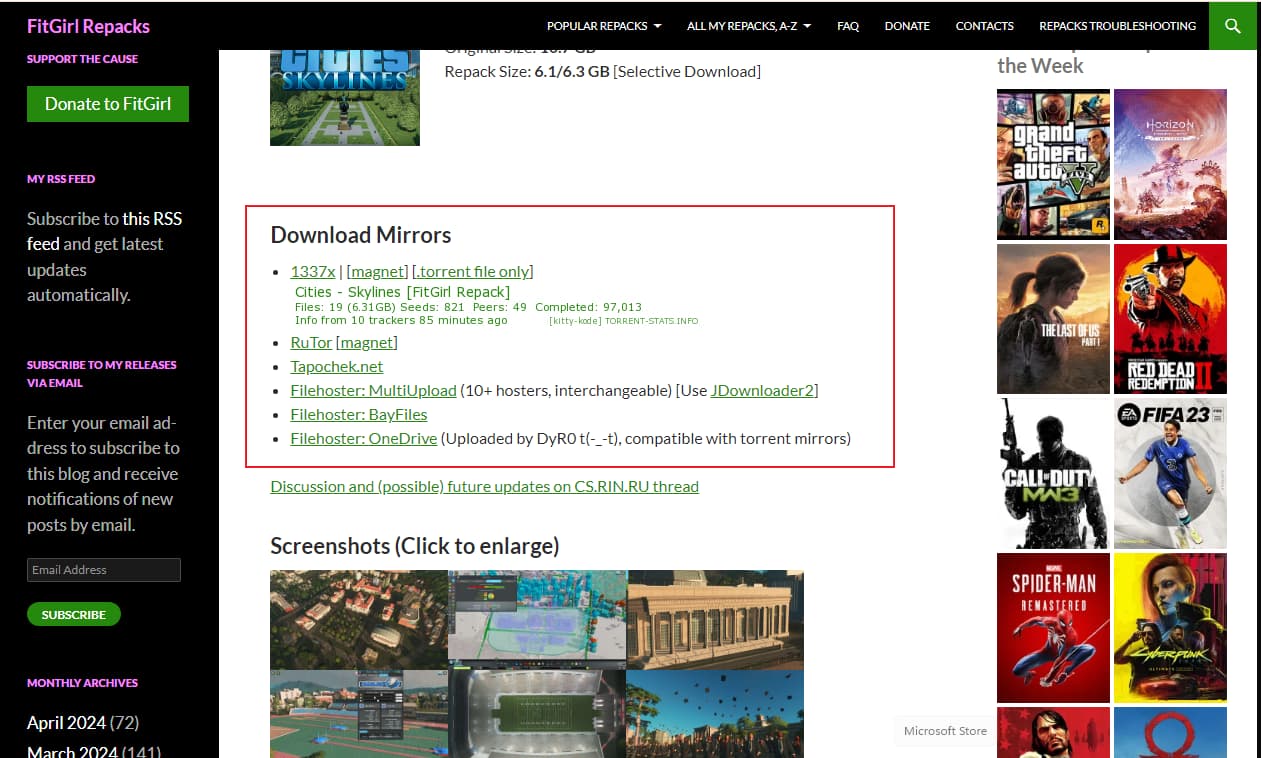Focus the Email Address field
1261x758 pixels.
point(104,570)
